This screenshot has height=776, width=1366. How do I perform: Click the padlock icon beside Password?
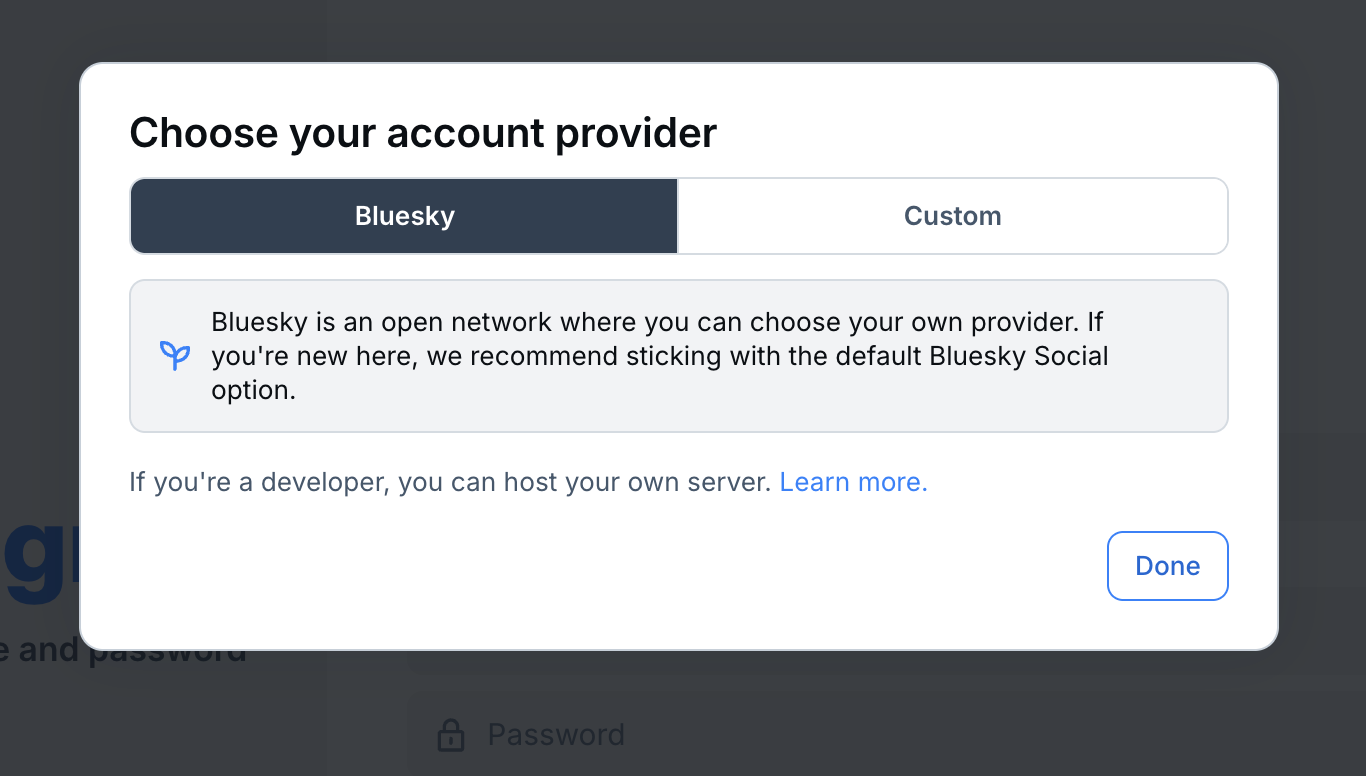(x=451, y=736)
